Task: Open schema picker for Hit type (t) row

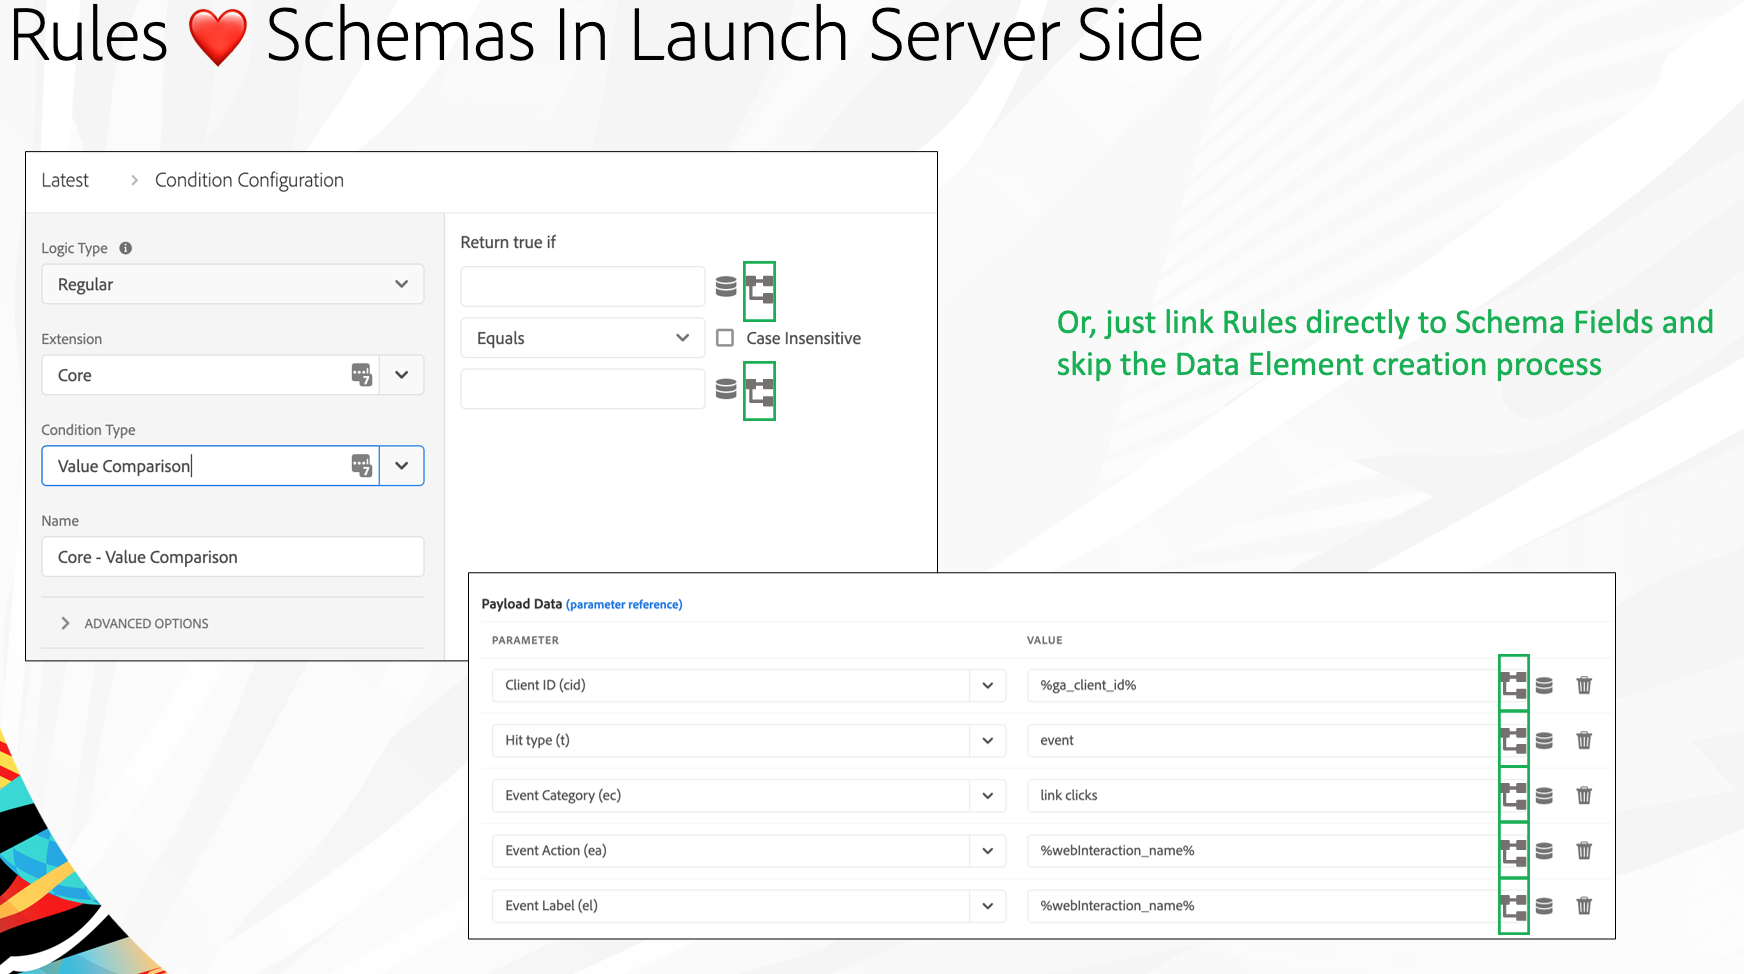Action: click(x=1514, y=740)
